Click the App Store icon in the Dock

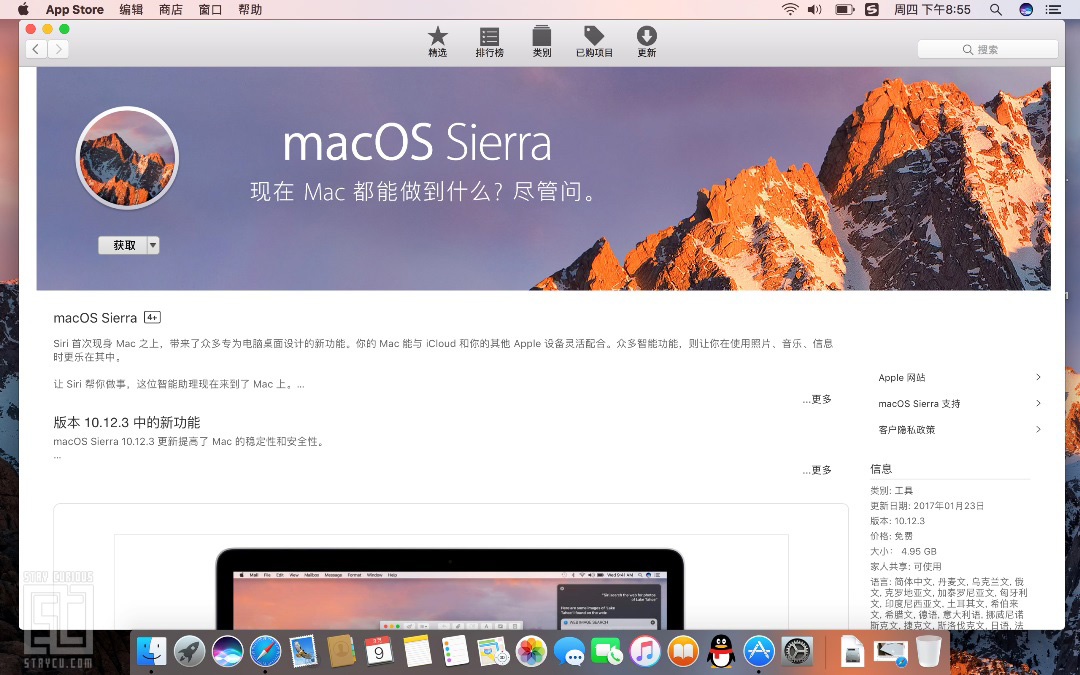pyautogui.click(x=759, y=651)
